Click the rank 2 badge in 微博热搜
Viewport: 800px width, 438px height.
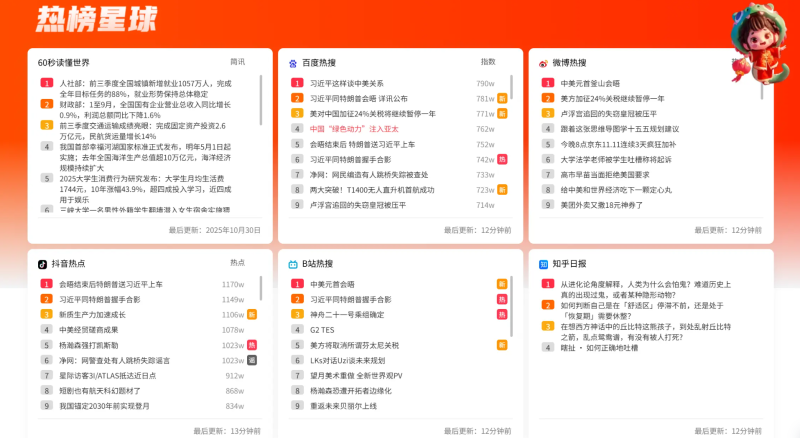click(x=547, y=99)
